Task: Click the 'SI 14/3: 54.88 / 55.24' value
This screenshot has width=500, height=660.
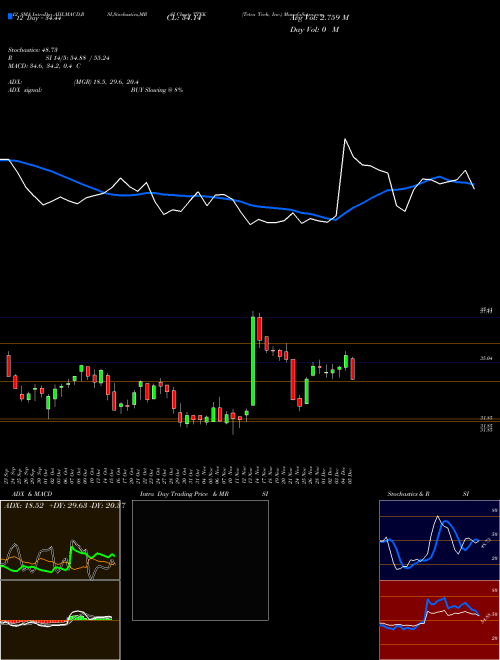Action: coord(78,58)
